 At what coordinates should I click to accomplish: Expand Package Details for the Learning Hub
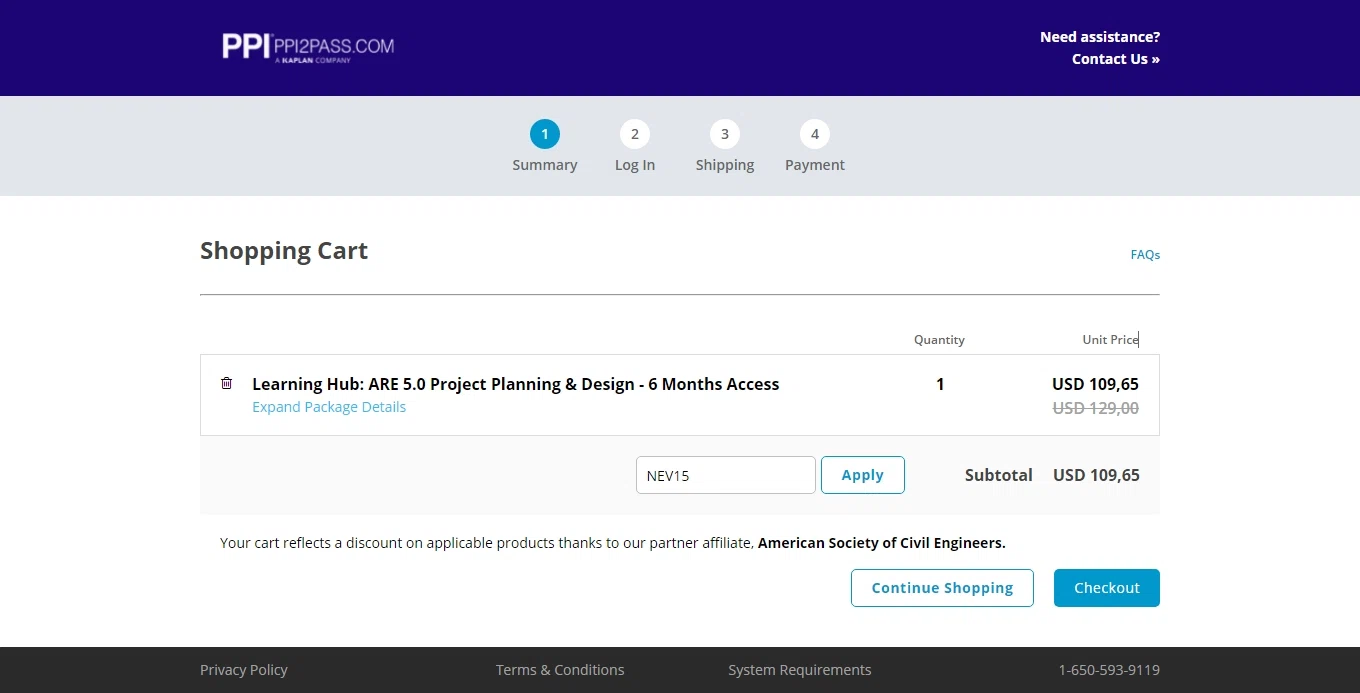coord(329,407)
